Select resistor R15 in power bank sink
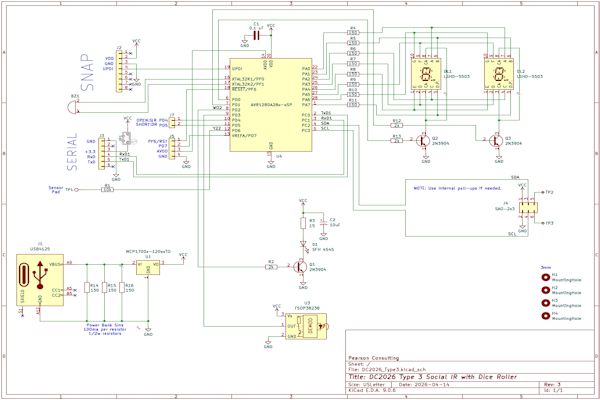This screenshot has height=400, width=600. (x=104, y=288)
